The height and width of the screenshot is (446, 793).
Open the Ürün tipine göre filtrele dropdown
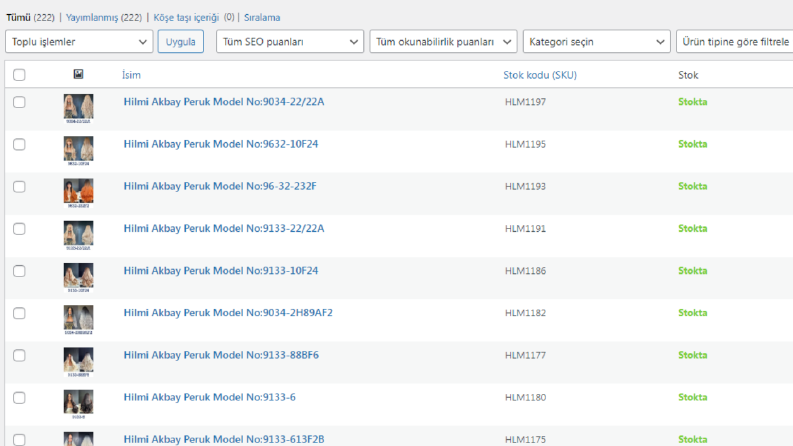pyautogui.click(x=735, y=41)
